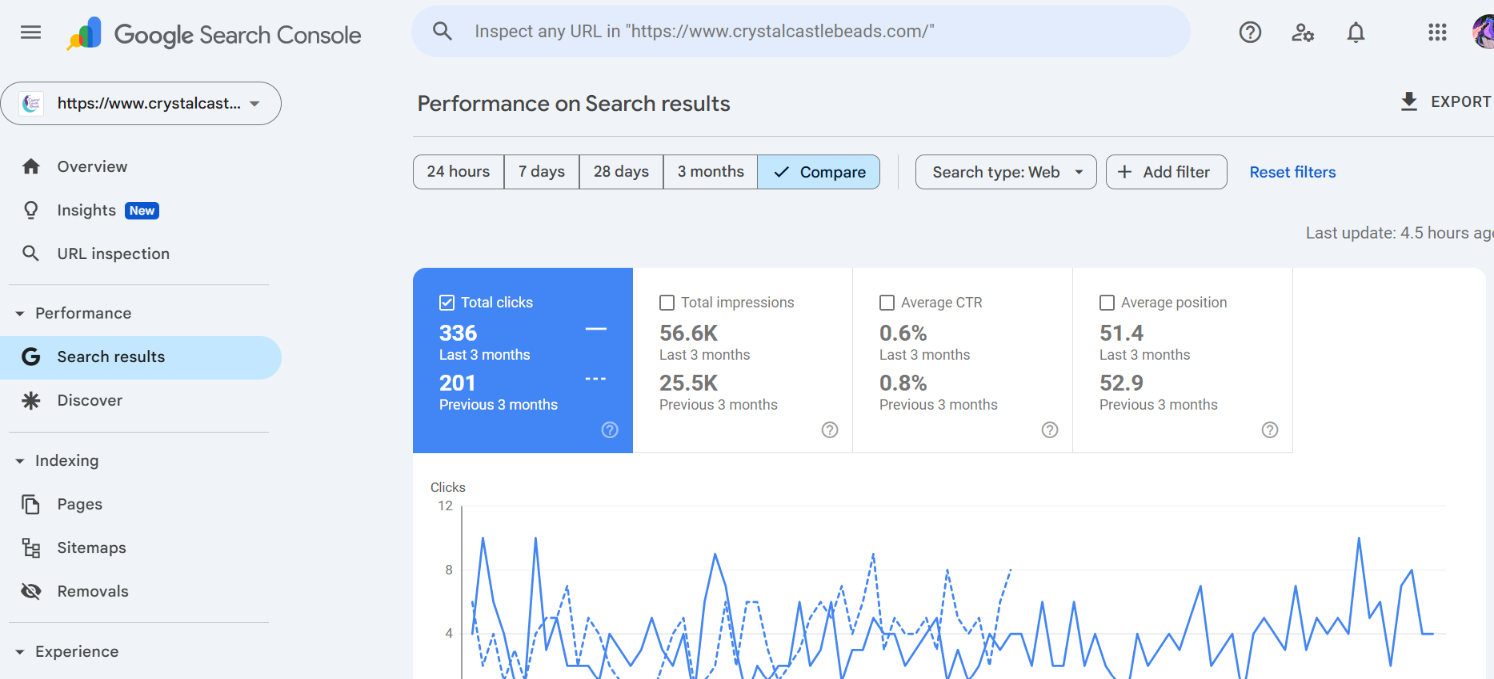Check the Average position checkbox
The width and height of the screenshot is (1494, 679).
[1107, 302]
